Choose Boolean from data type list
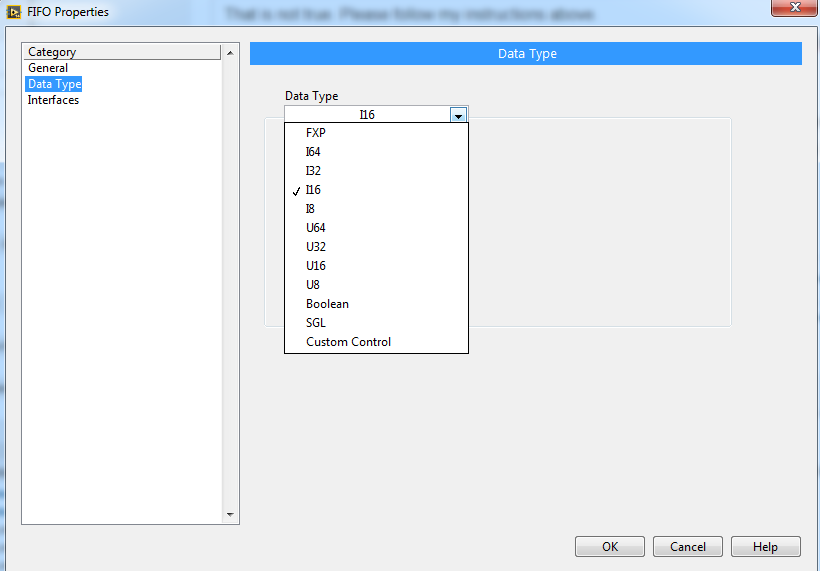 376,304
